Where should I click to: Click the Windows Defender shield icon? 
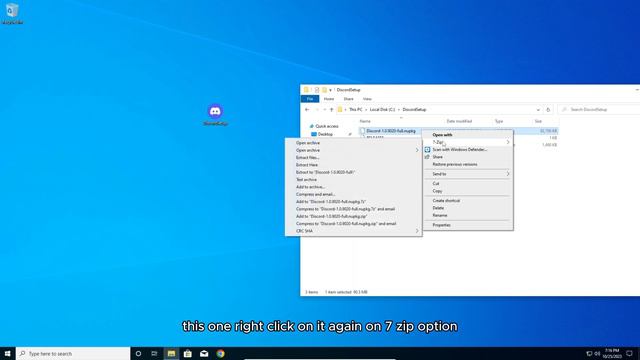point(427,149)
